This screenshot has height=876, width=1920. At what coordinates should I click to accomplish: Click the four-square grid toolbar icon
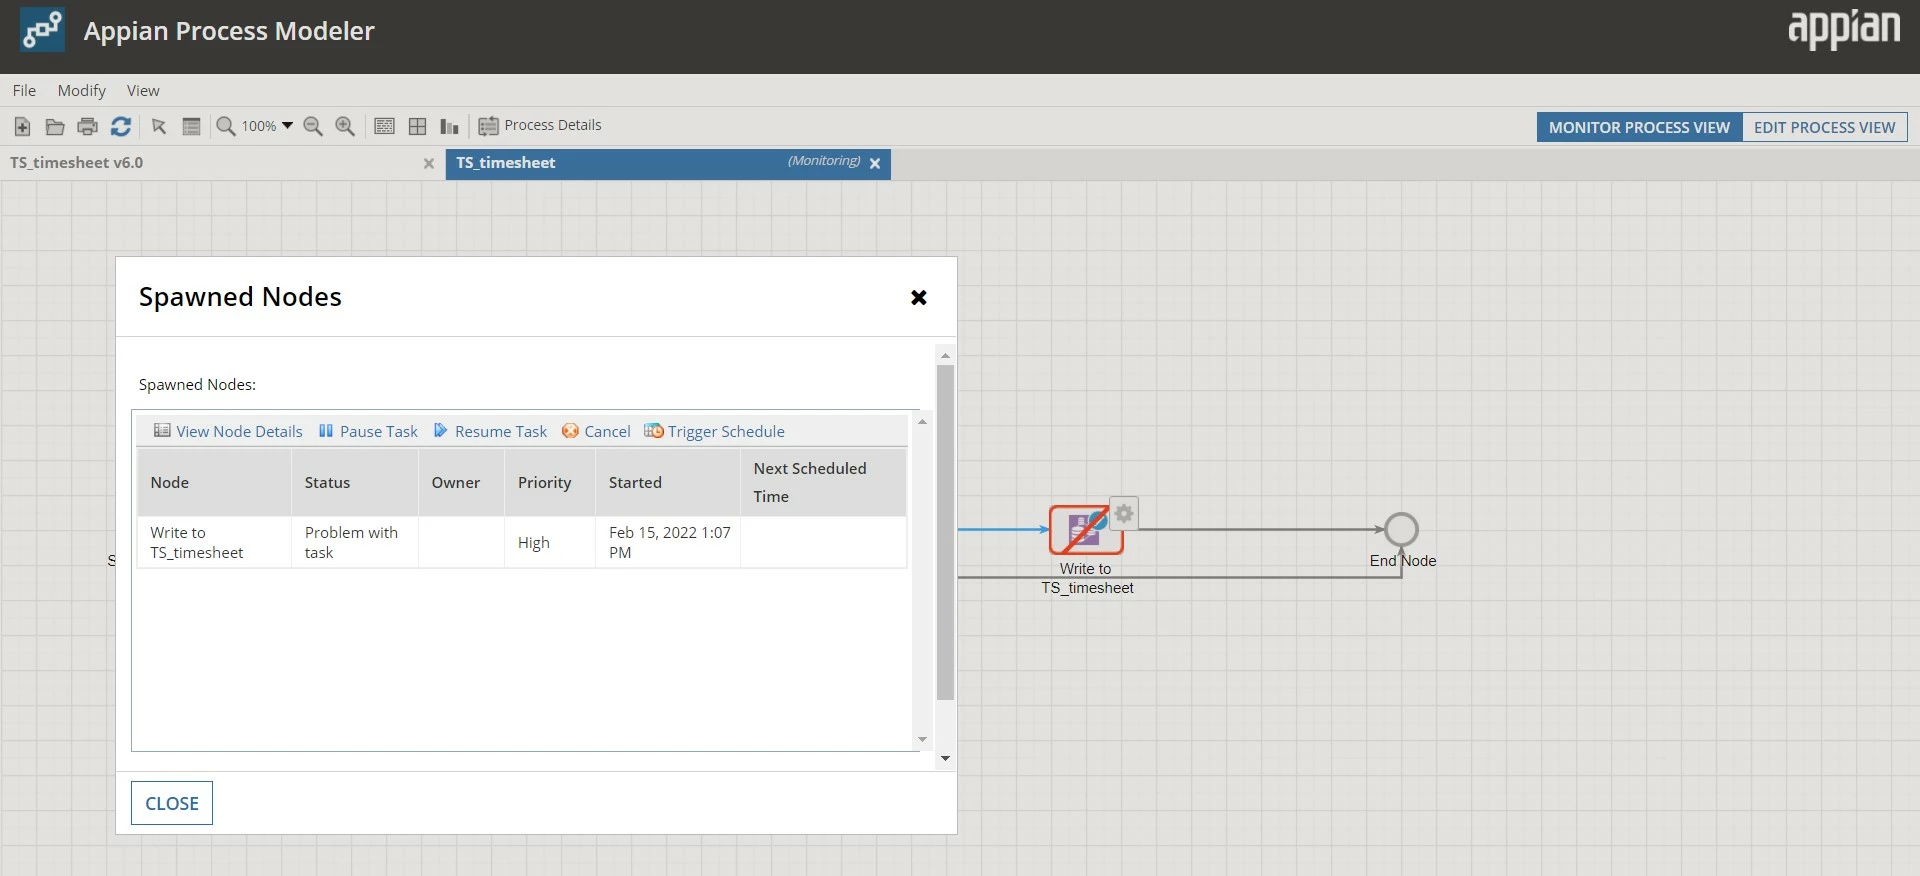417,126
